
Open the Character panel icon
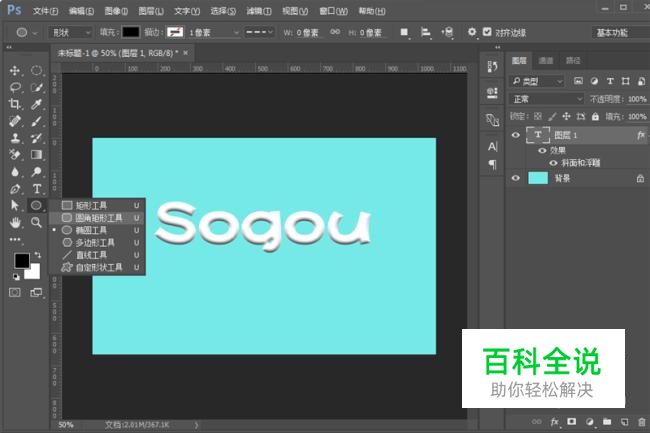point(492,146)
